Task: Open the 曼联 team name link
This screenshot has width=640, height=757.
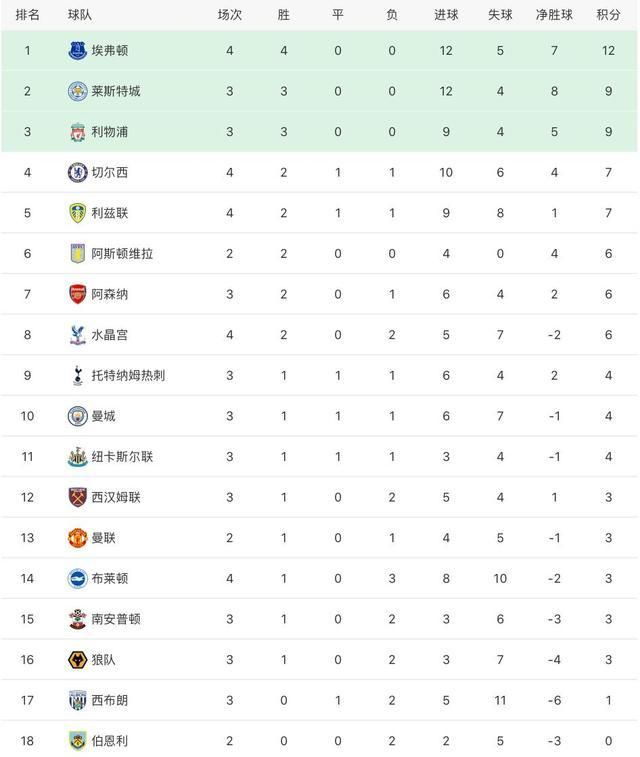Action: point(103,538)
